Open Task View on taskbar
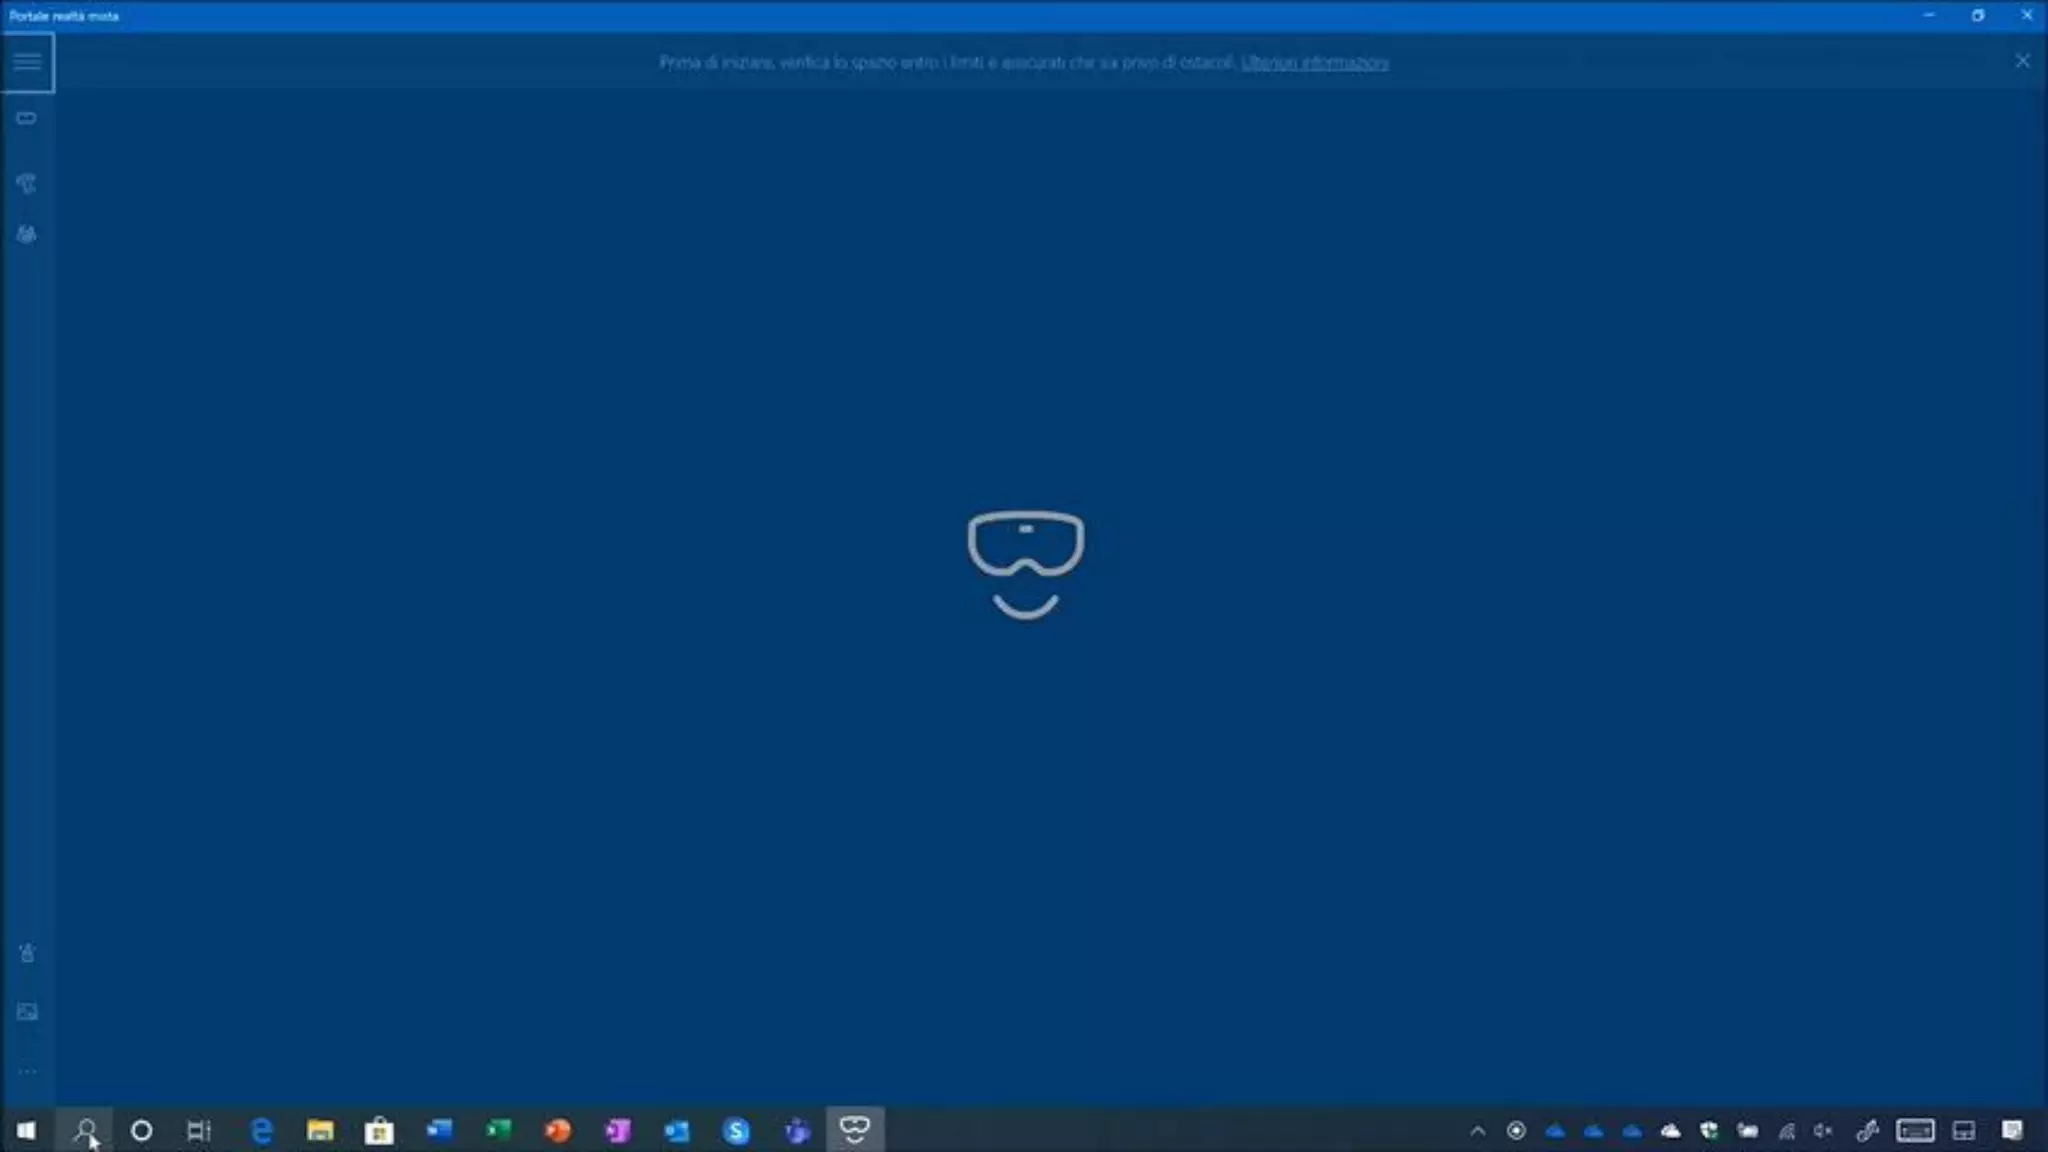Screen dimensions: 2048x1152 199,1130
